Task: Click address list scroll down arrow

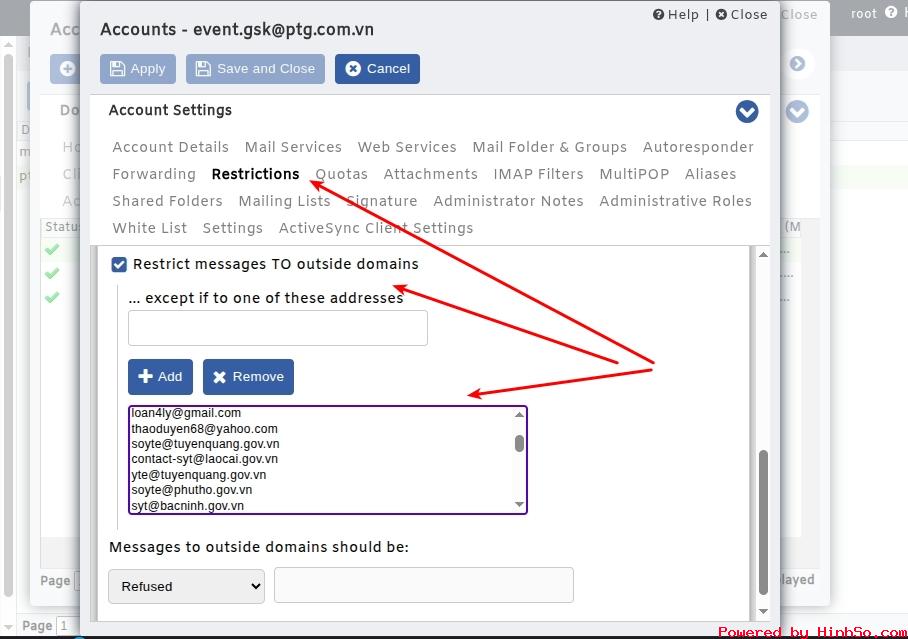Action: 519,505
